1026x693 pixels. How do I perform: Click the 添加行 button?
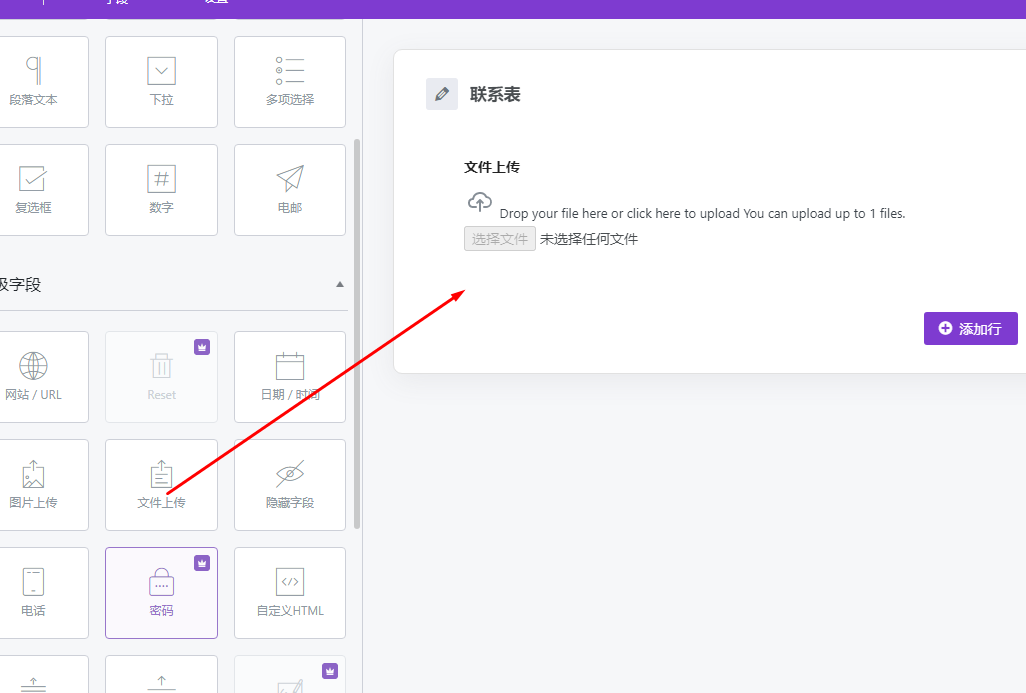(x=970, y=329)
